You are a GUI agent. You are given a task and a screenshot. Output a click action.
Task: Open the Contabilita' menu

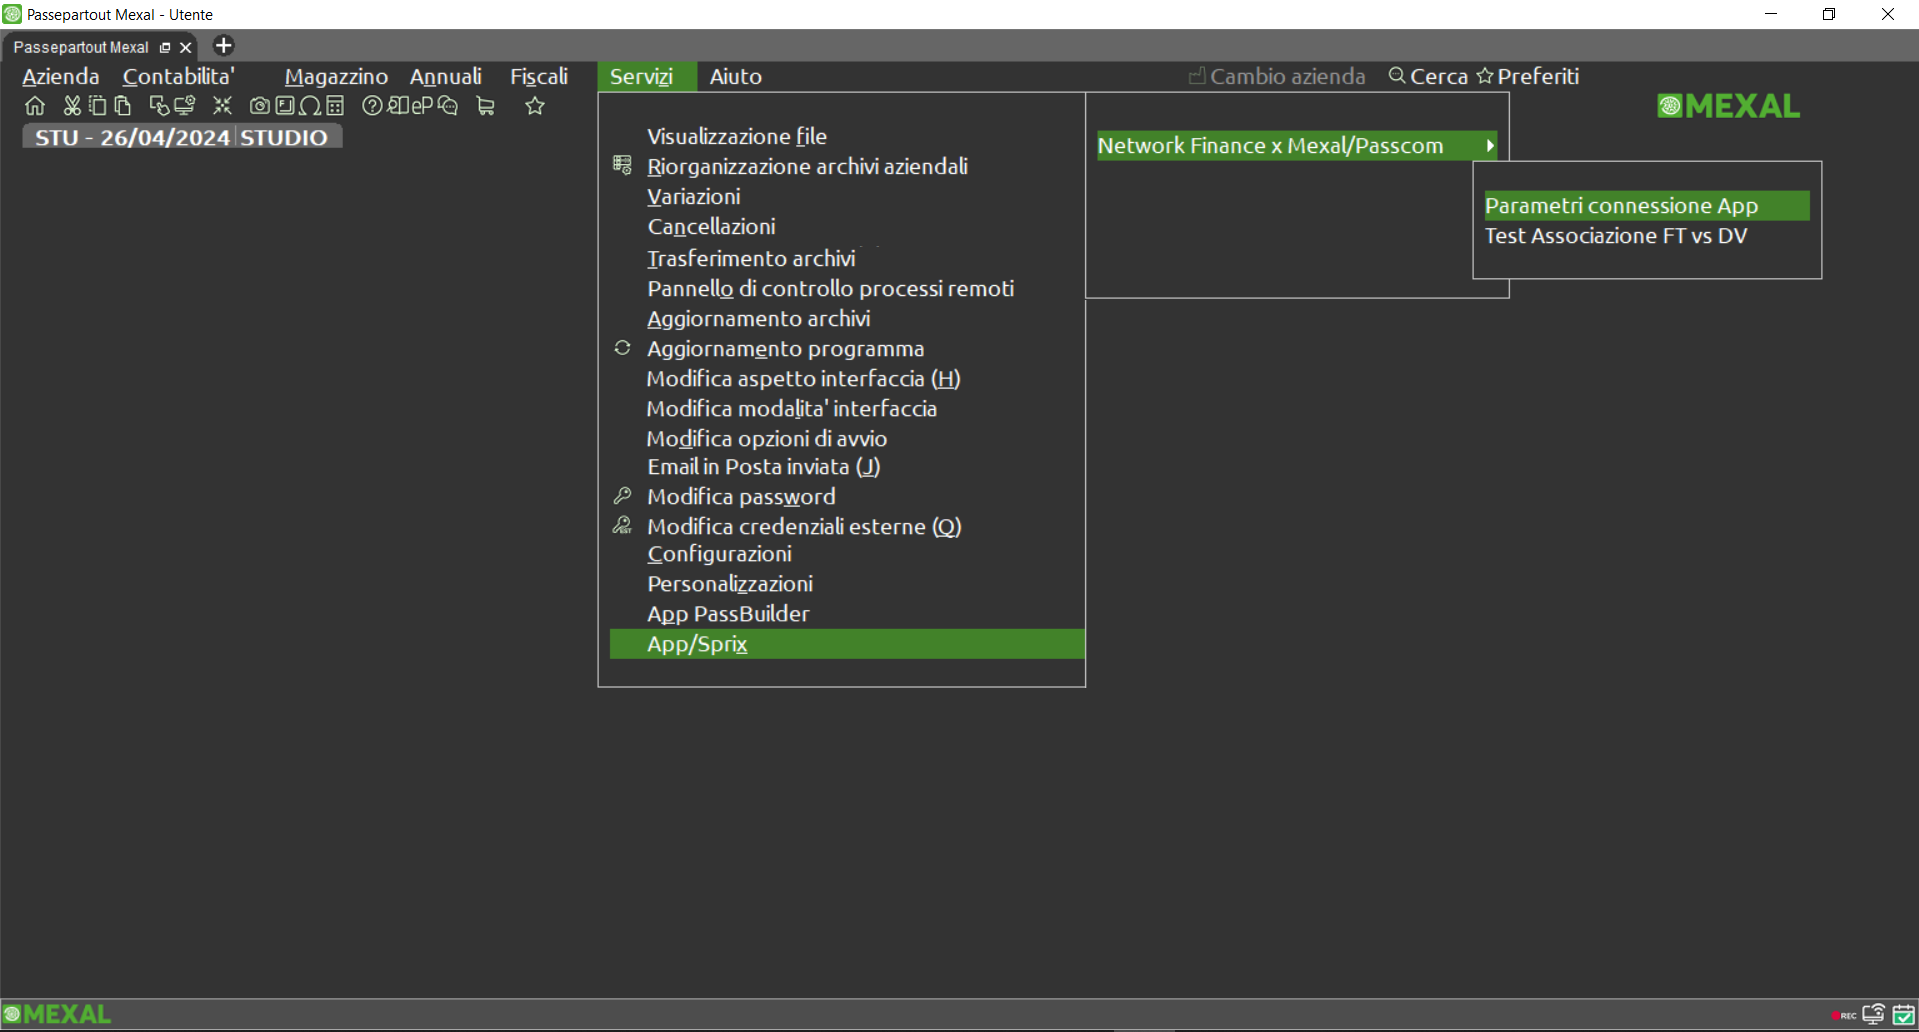(x=178, y=77)
